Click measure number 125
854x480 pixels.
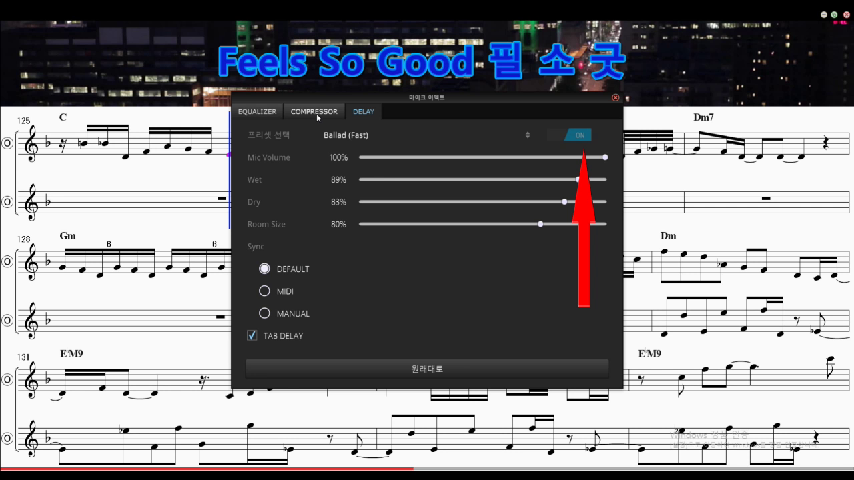23,120
